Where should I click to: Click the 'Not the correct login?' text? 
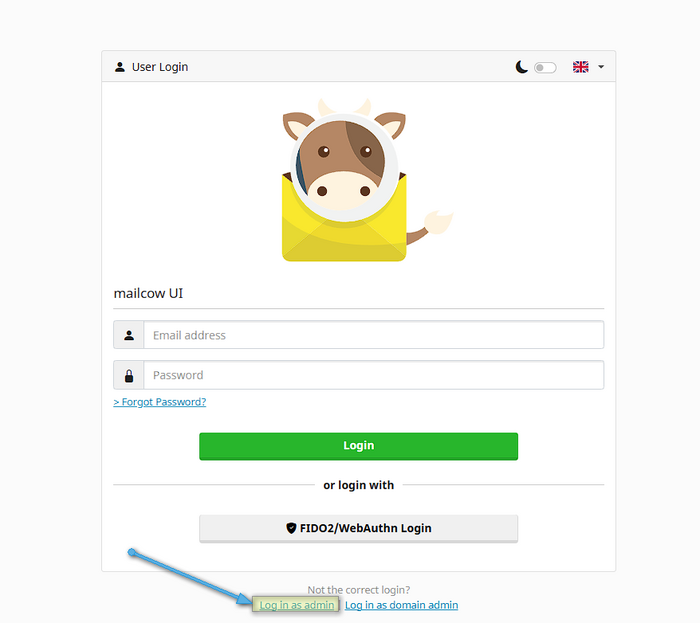pos(358,590)
